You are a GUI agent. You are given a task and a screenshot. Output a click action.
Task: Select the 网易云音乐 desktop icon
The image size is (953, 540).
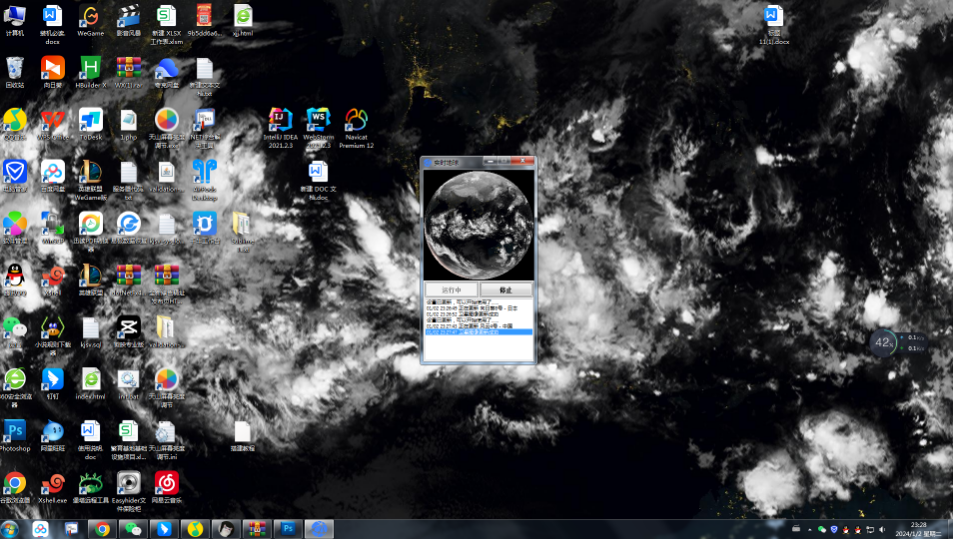coord(166,485)
